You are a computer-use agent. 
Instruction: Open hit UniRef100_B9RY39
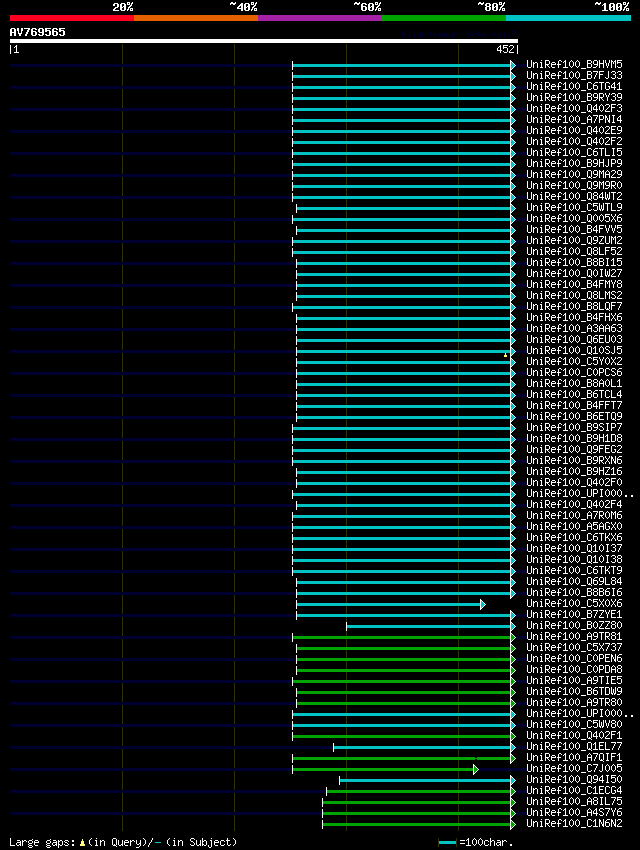[x=574, y=97]
